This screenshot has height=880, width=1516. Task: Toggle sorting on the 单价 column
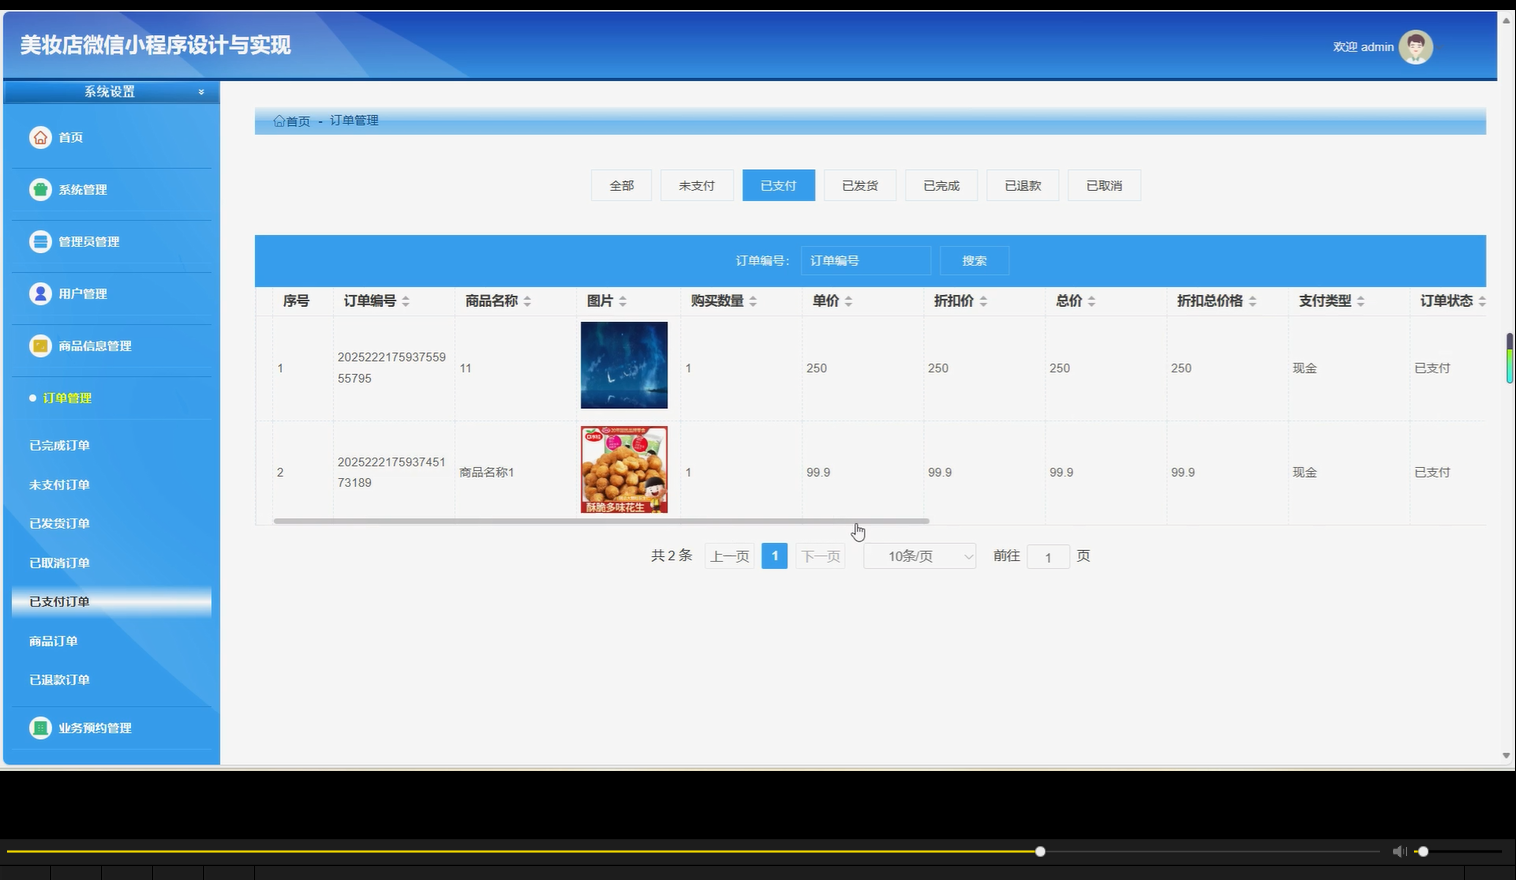coord(847,300)
